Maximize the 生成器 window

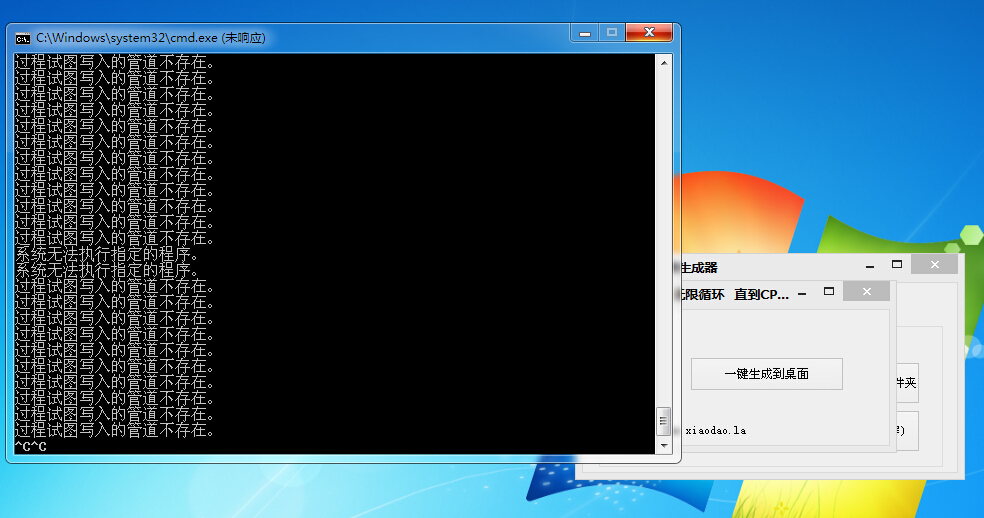pos(897,265)
